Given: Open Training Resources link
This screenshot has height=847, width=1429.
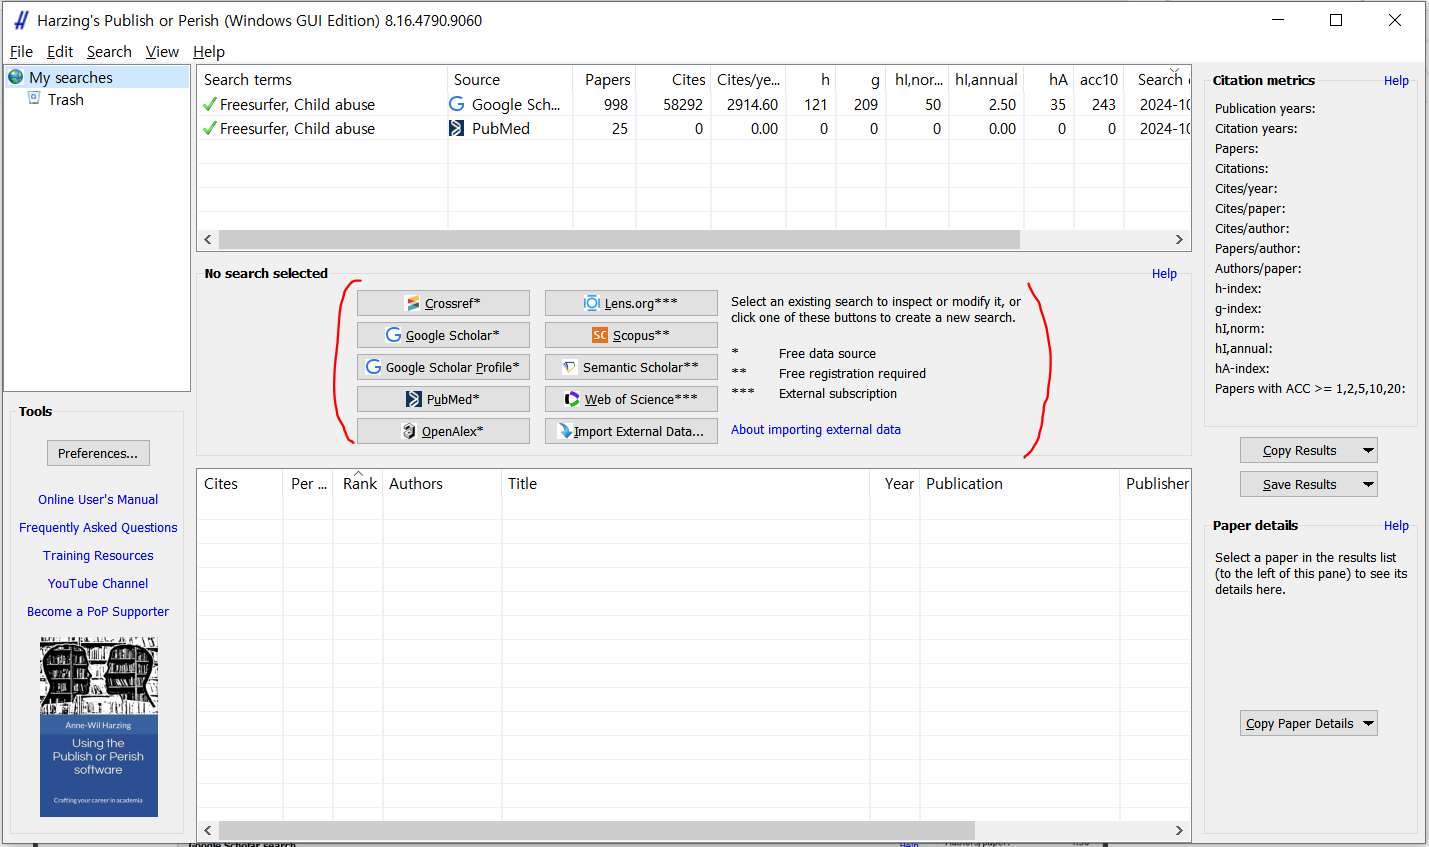Looking at the screenshot, I should (98, 555).
